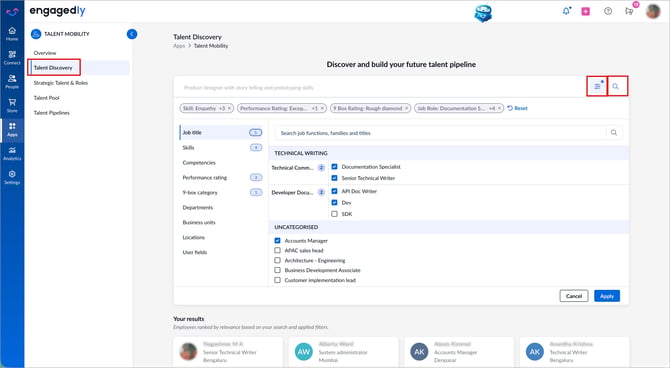
Task: Remove the Performance Rating filter chip
Action: coord(323,109)
